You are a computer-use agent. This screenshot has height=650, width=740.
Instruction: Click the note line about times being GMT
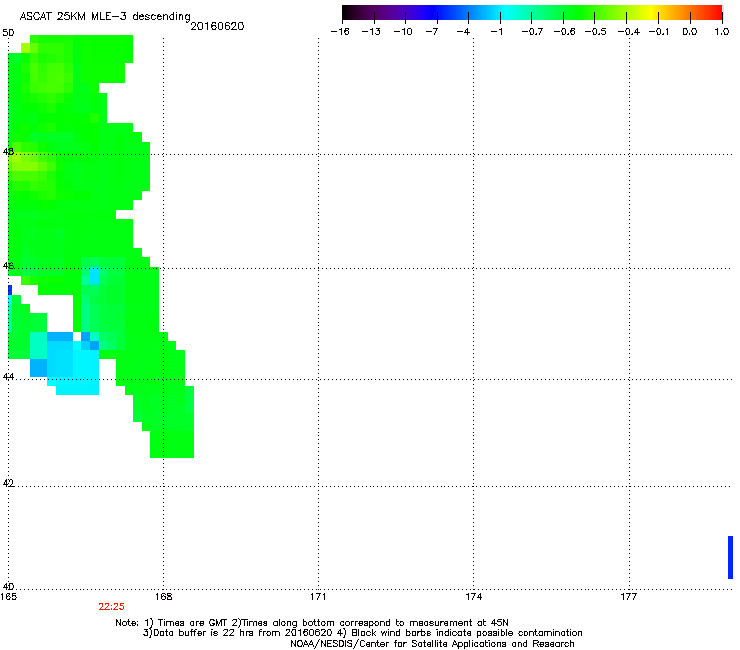312,623
